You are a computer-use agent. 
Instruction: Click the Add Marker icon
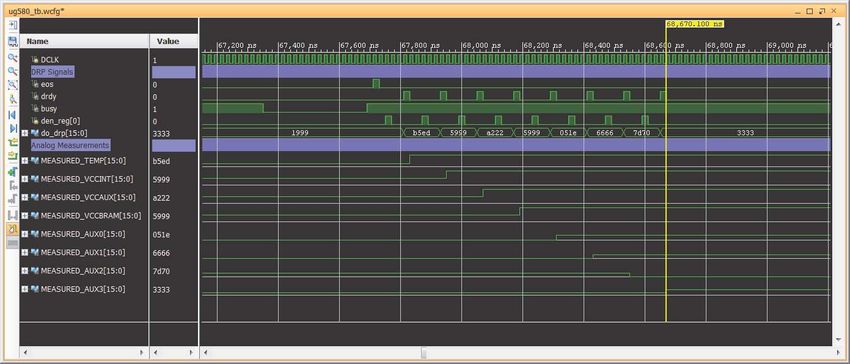(x=12, y=171)
